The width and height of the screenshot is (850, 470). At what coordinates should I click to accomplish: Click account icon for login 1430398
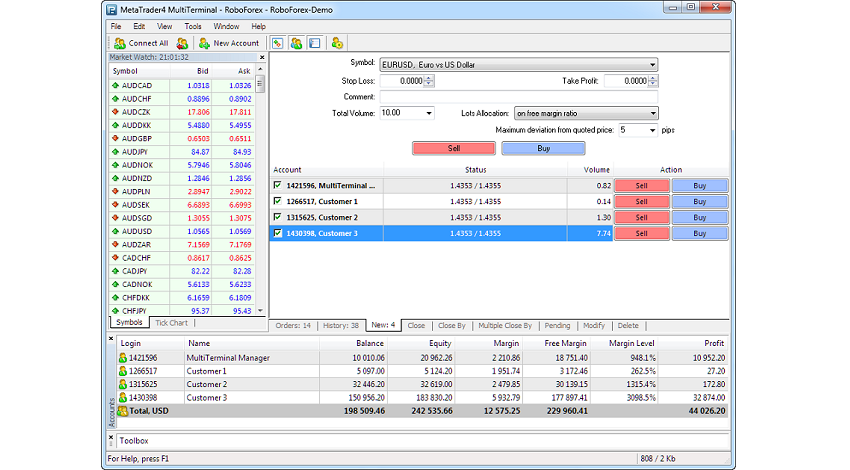(x=123, y=398)
